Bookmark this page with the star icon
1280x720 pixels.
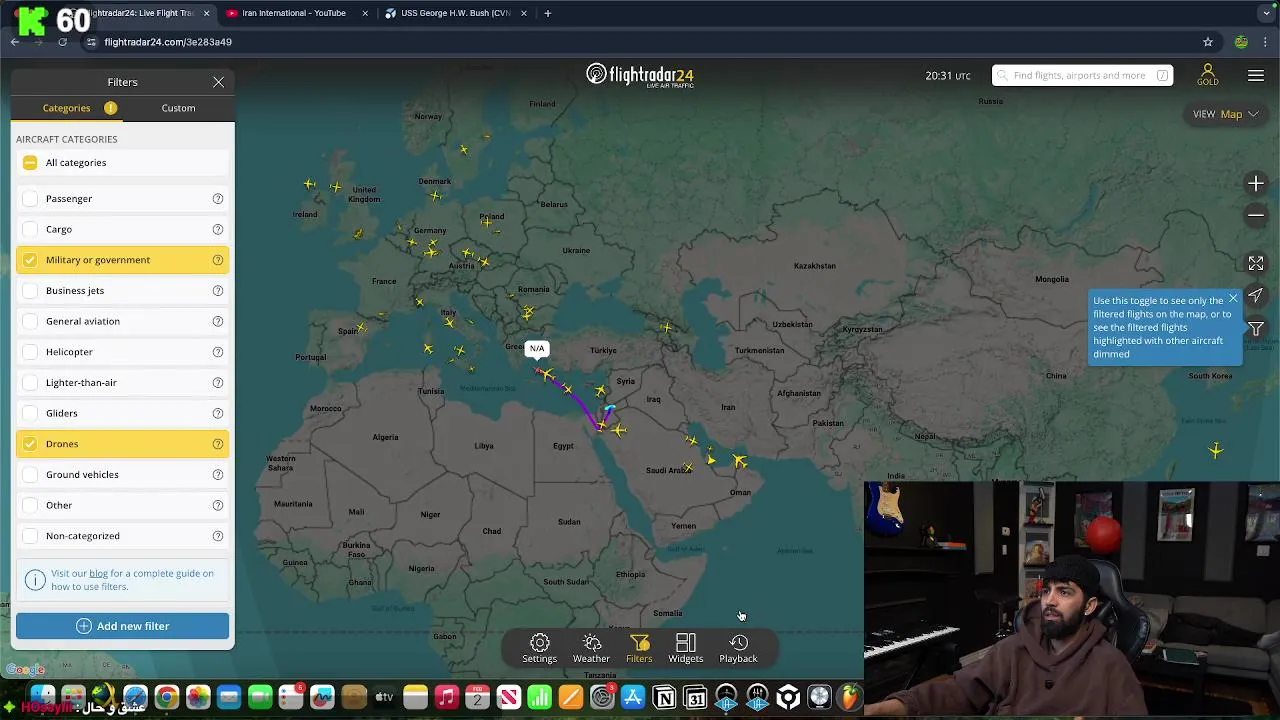tap(1208, 42)
